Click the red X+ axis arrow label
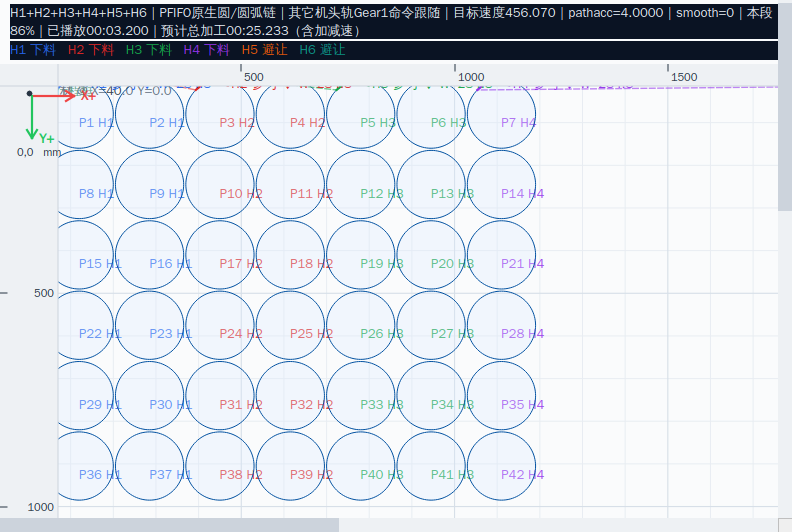This screenshot has height=532, width=792. pyautogui.click(x=88, y=94)
